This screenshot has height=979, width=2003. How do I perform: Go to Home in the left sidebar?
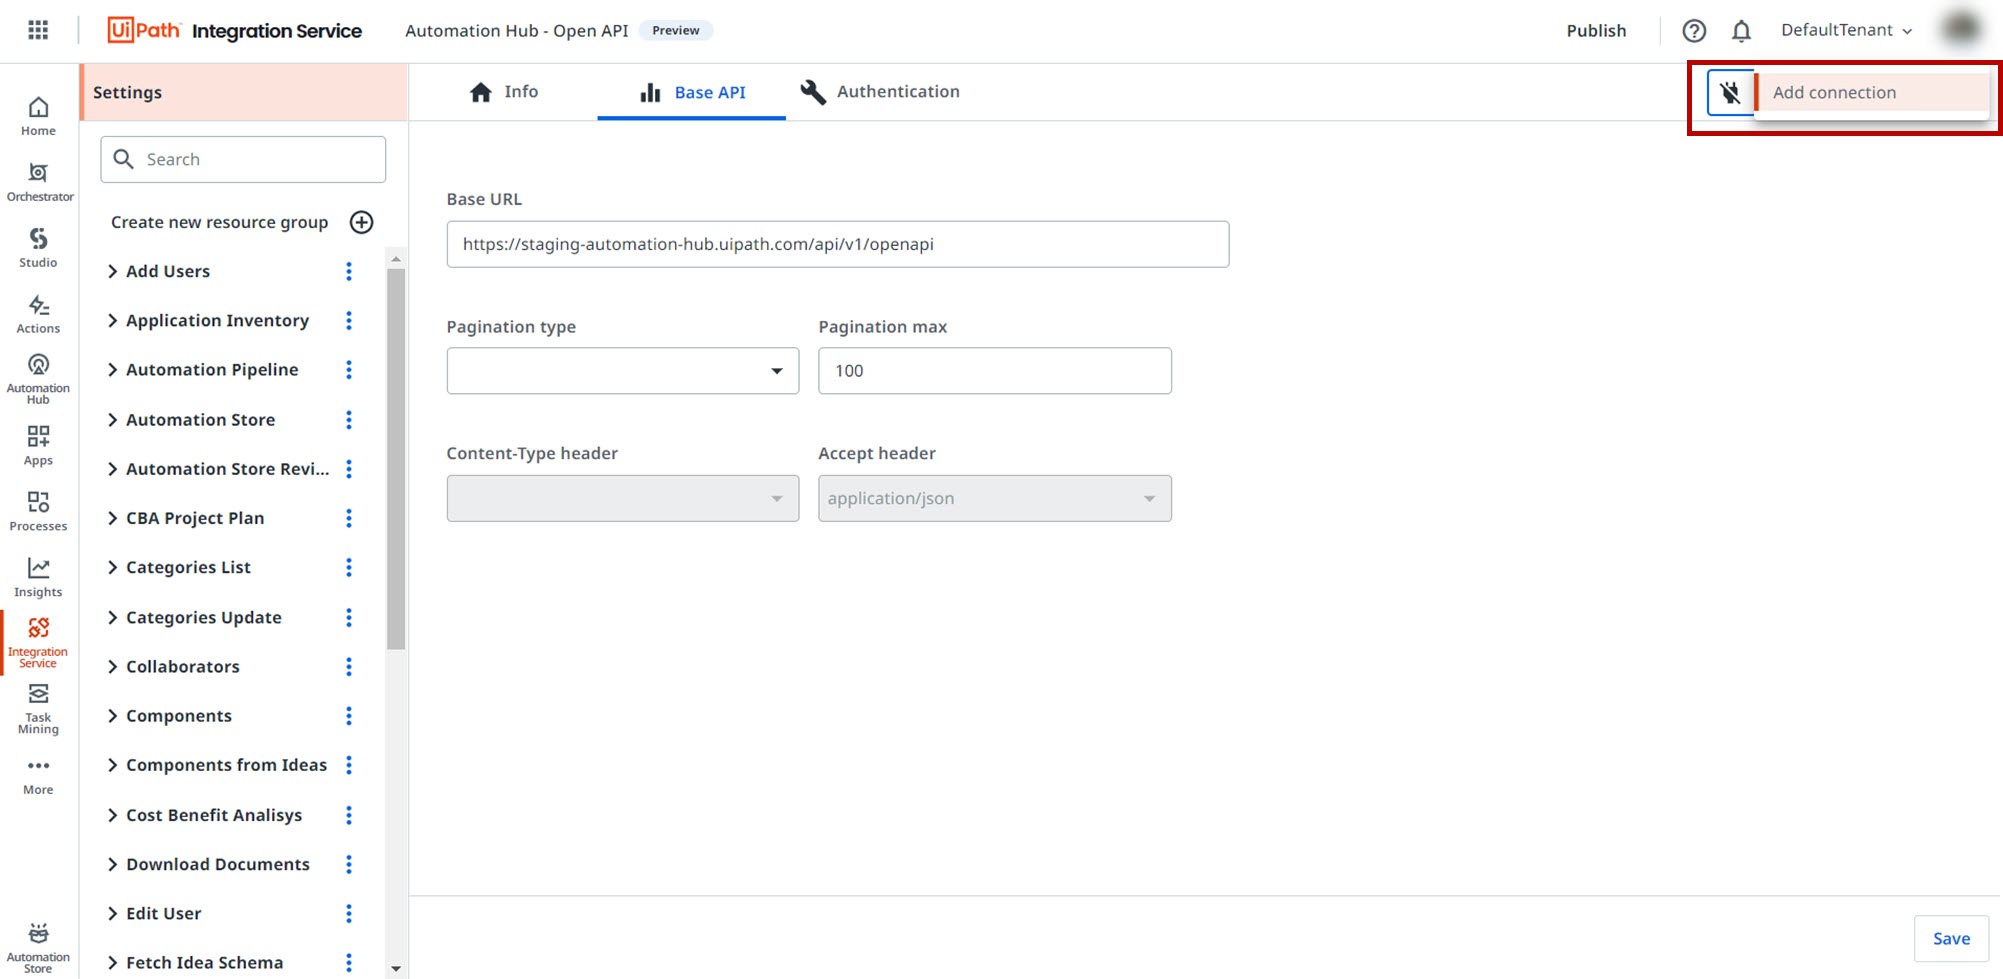point(38,116)
